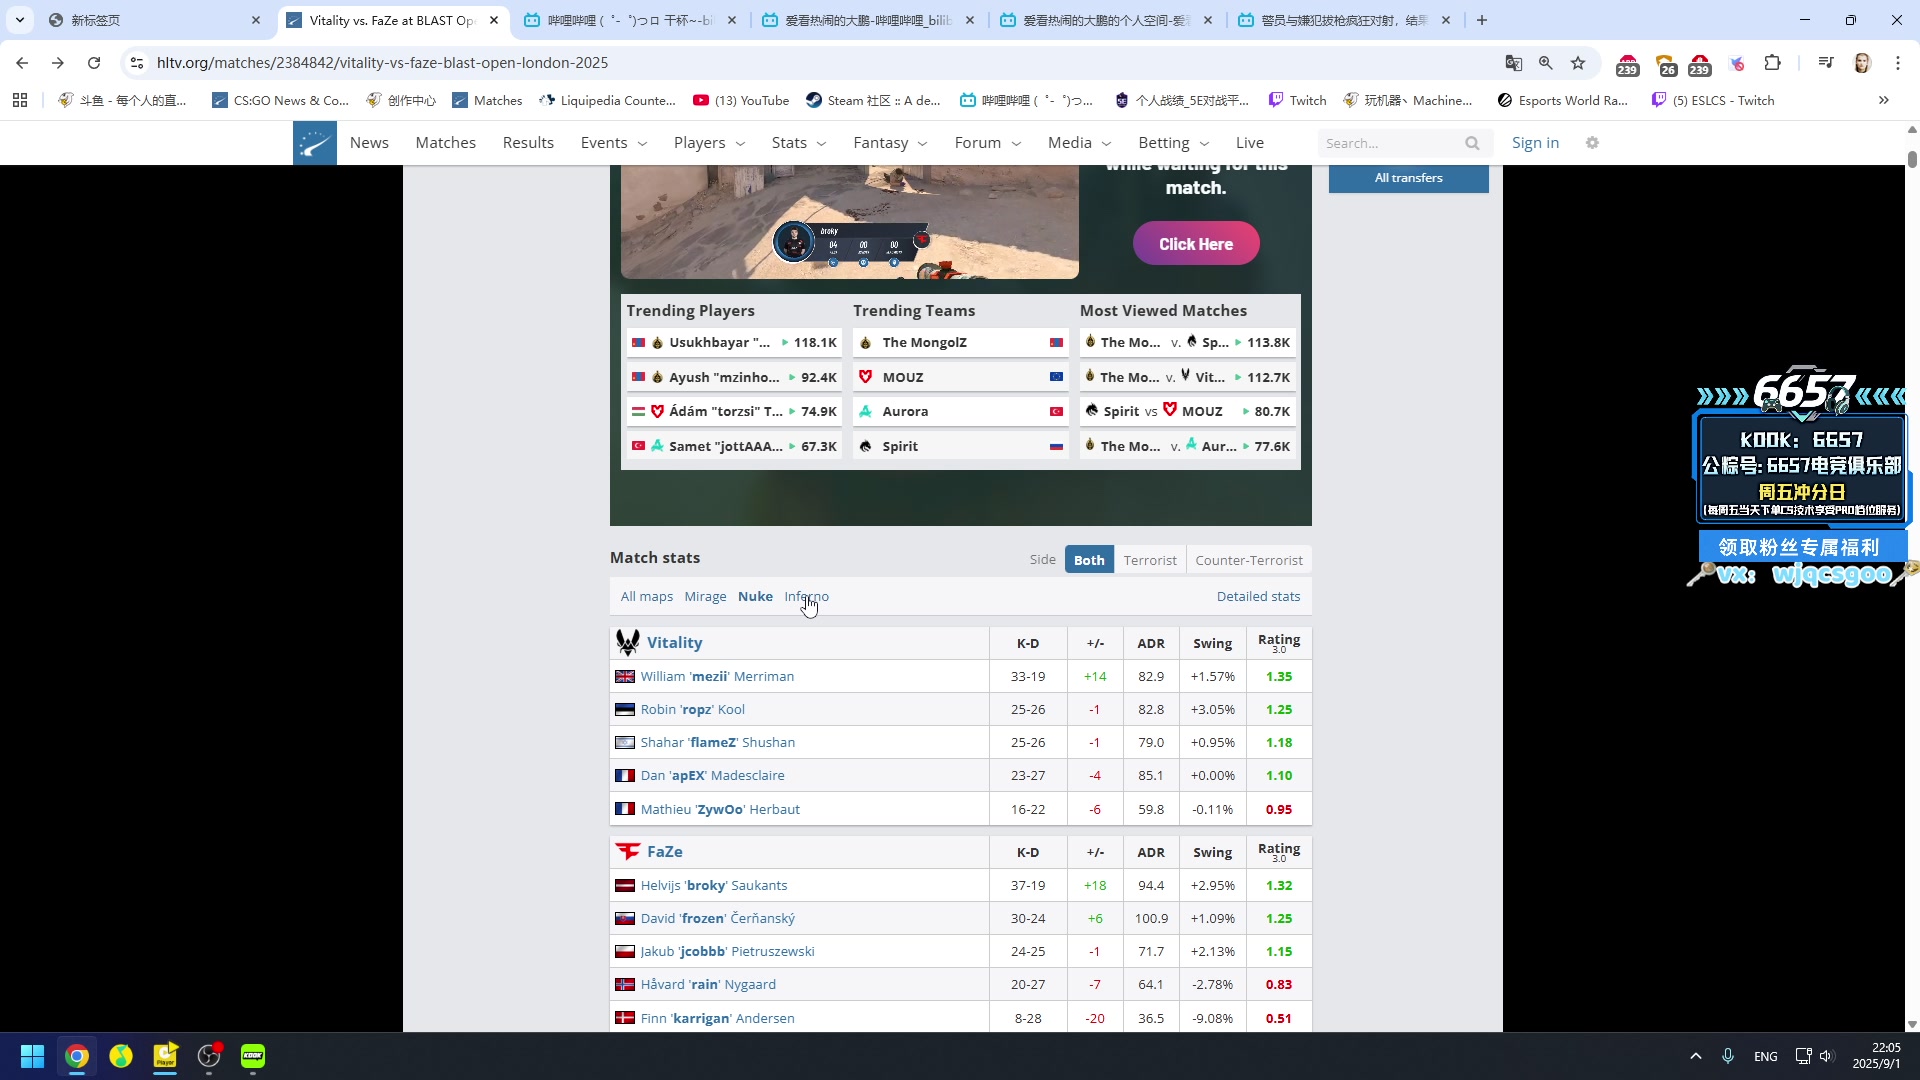This screenshot has height=1080, width=1920.
Task: Expand the Stats menu
Action: [x=798, y=143]
